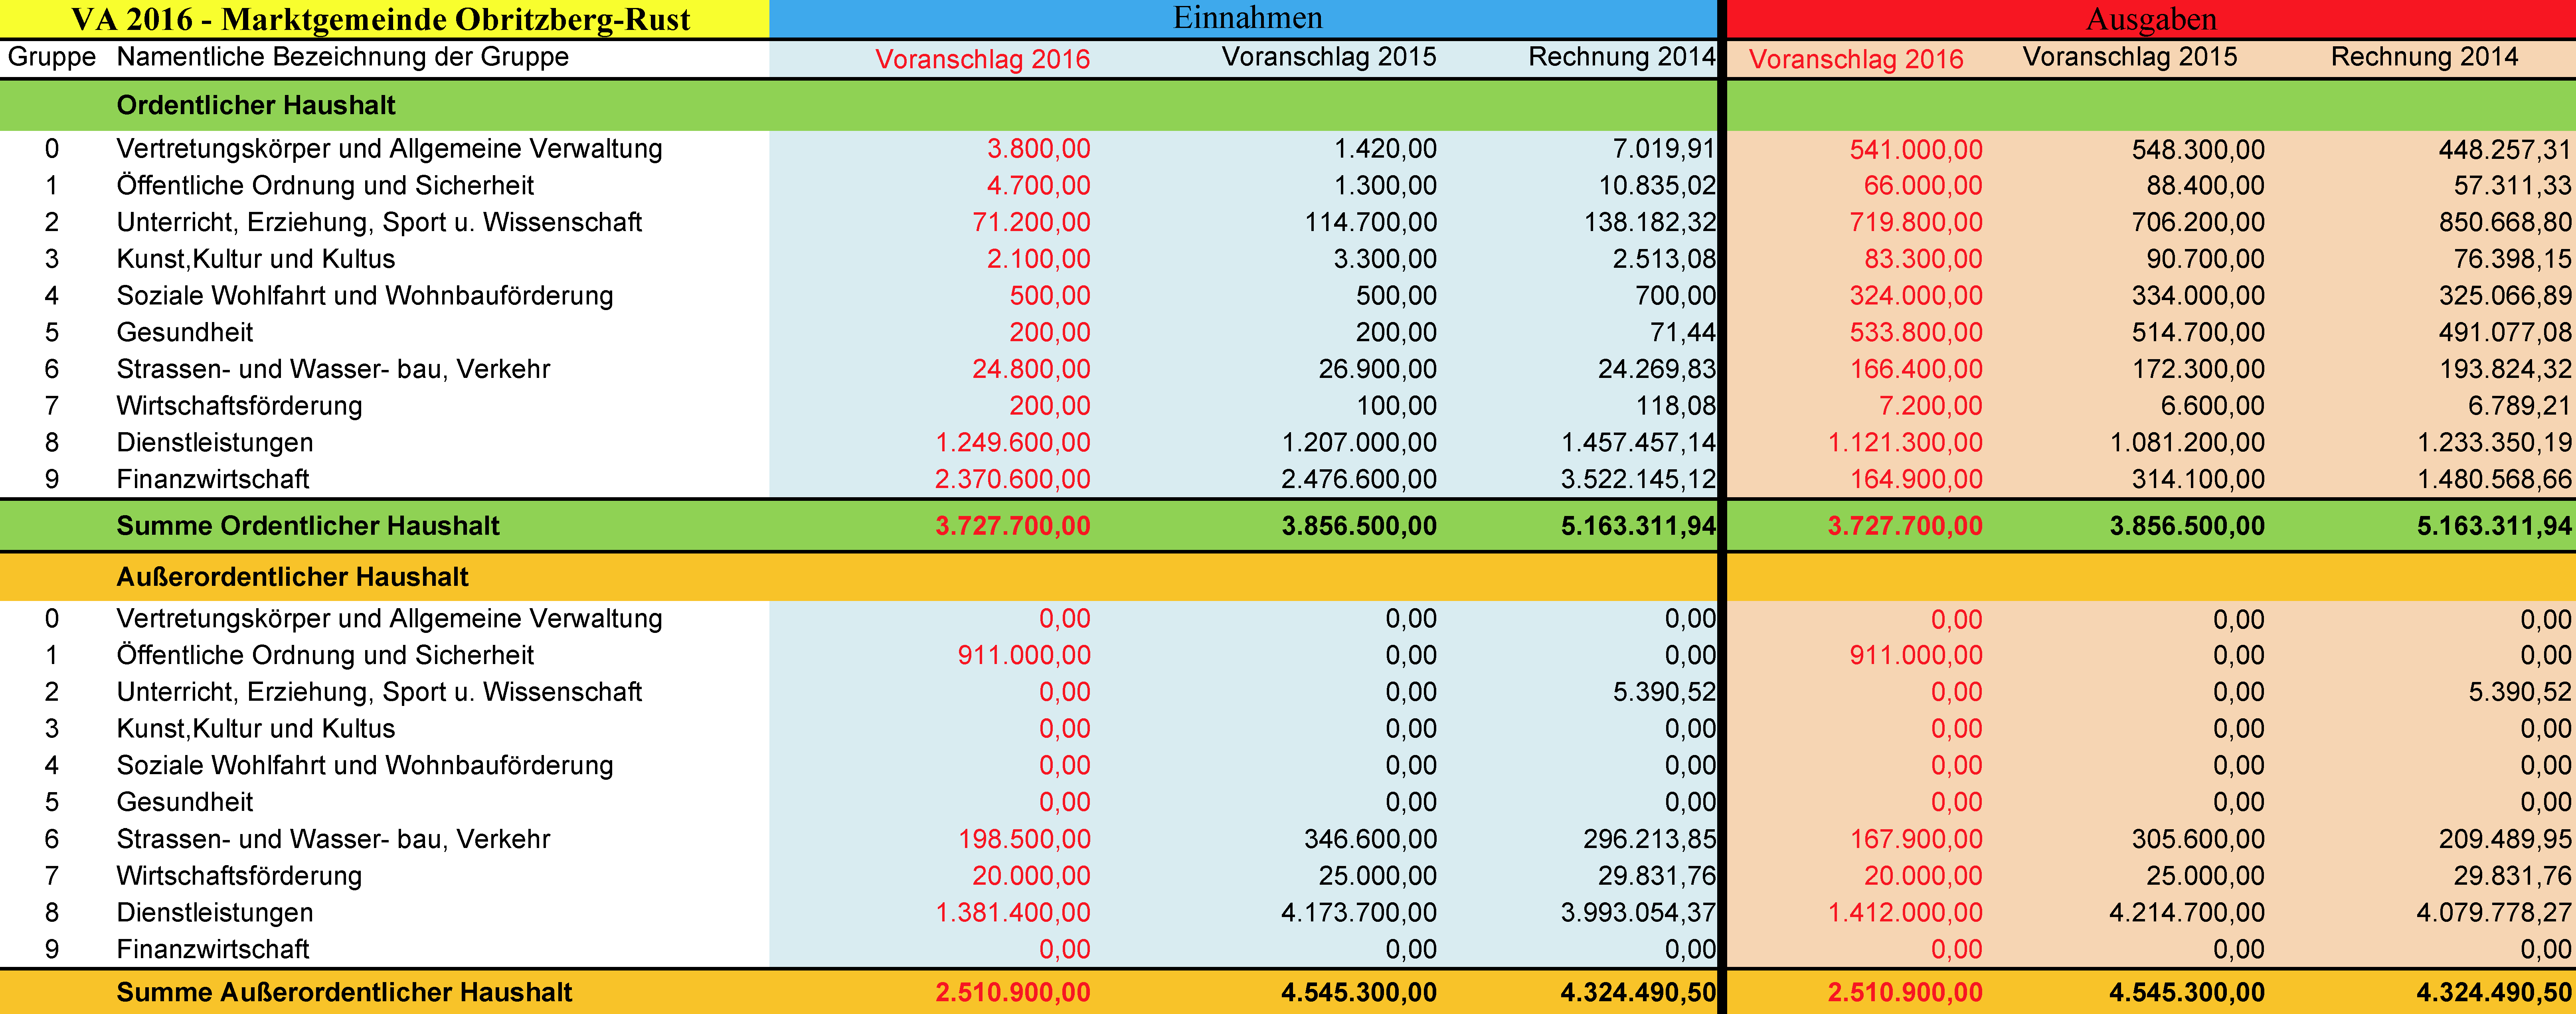Click Ausgaben total 4.545.300,00
2576x1014 pixels.
tap(2187, 992)
